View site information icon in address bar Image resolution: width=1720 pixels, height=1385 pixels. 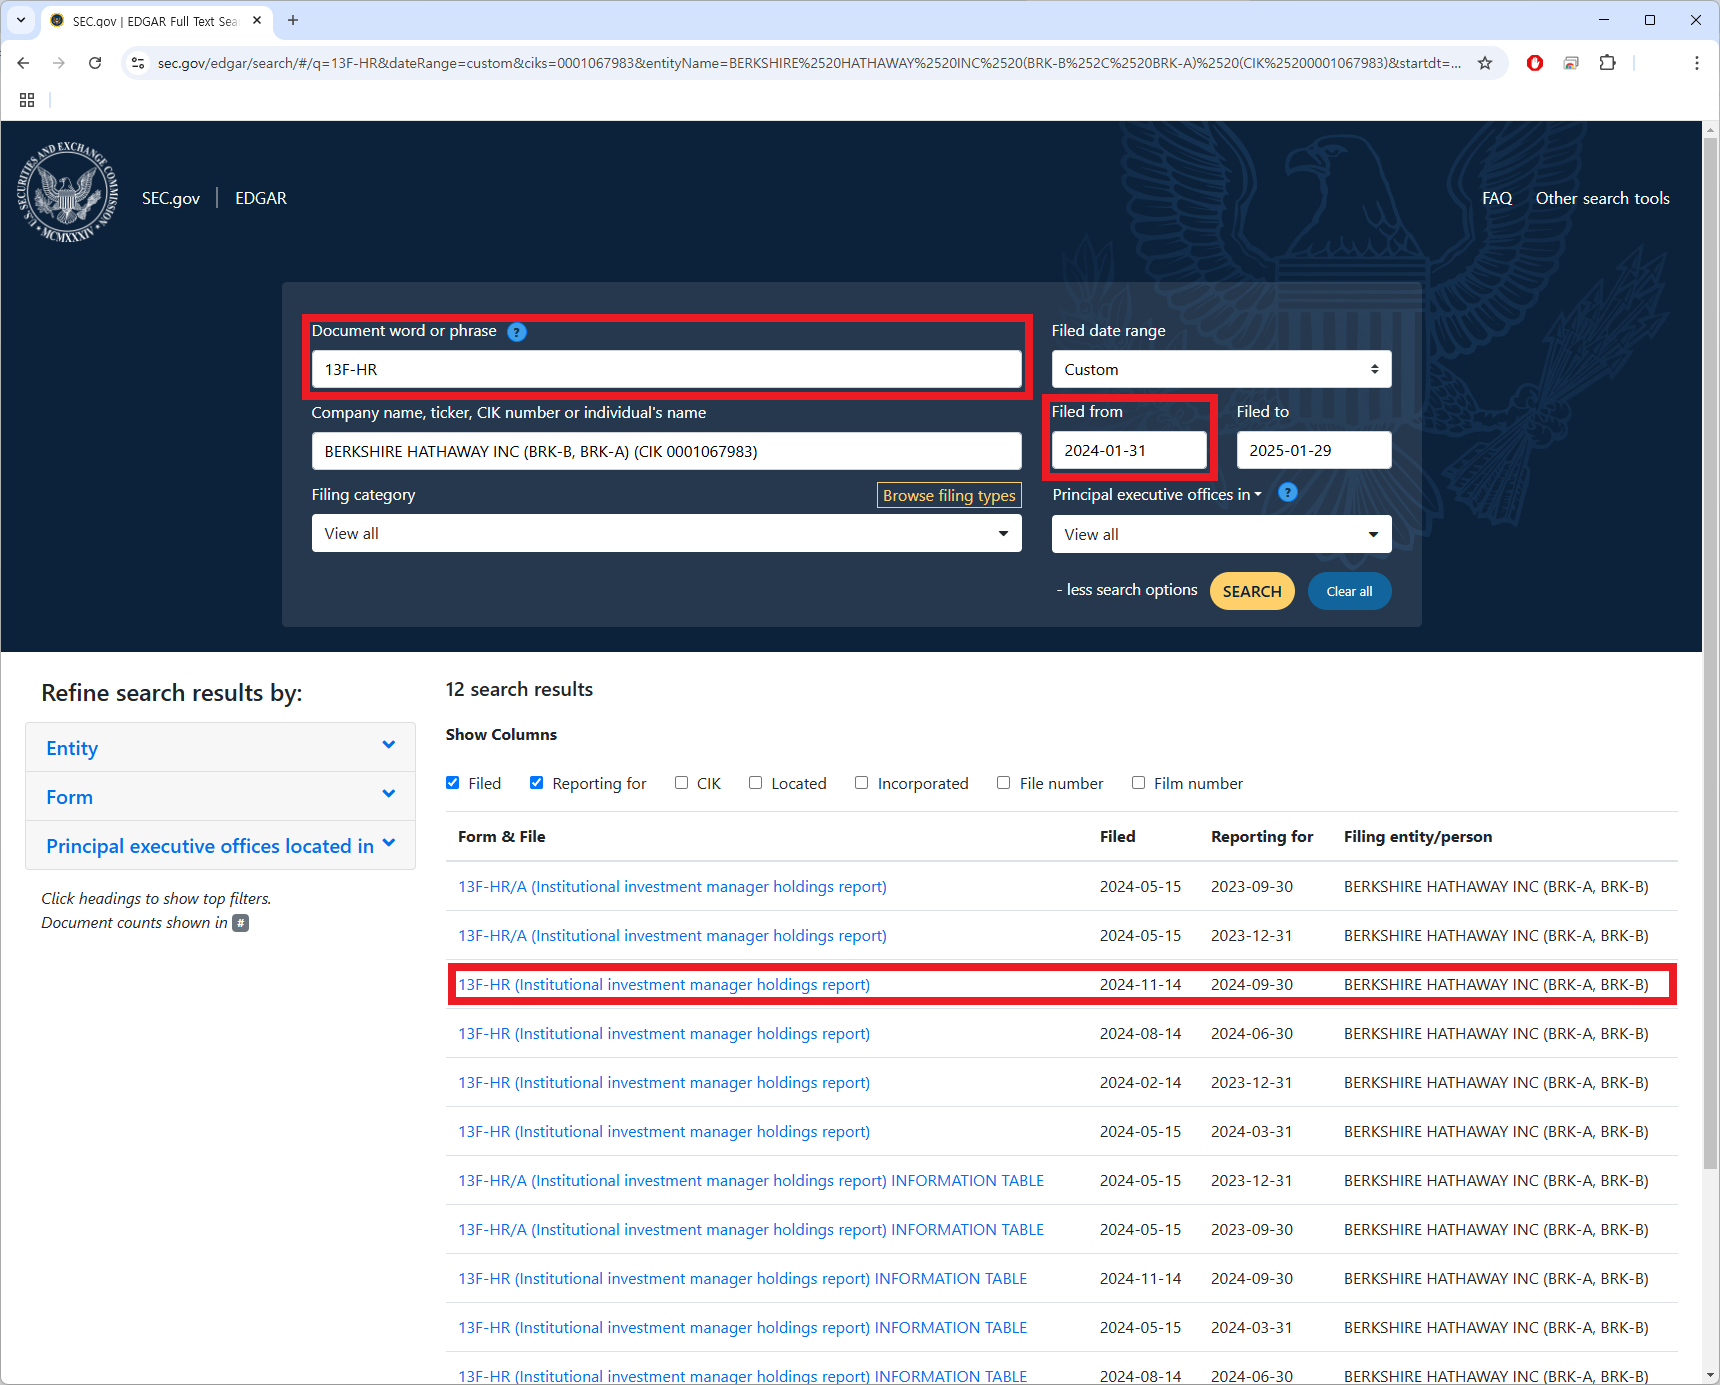coord(138,63)
